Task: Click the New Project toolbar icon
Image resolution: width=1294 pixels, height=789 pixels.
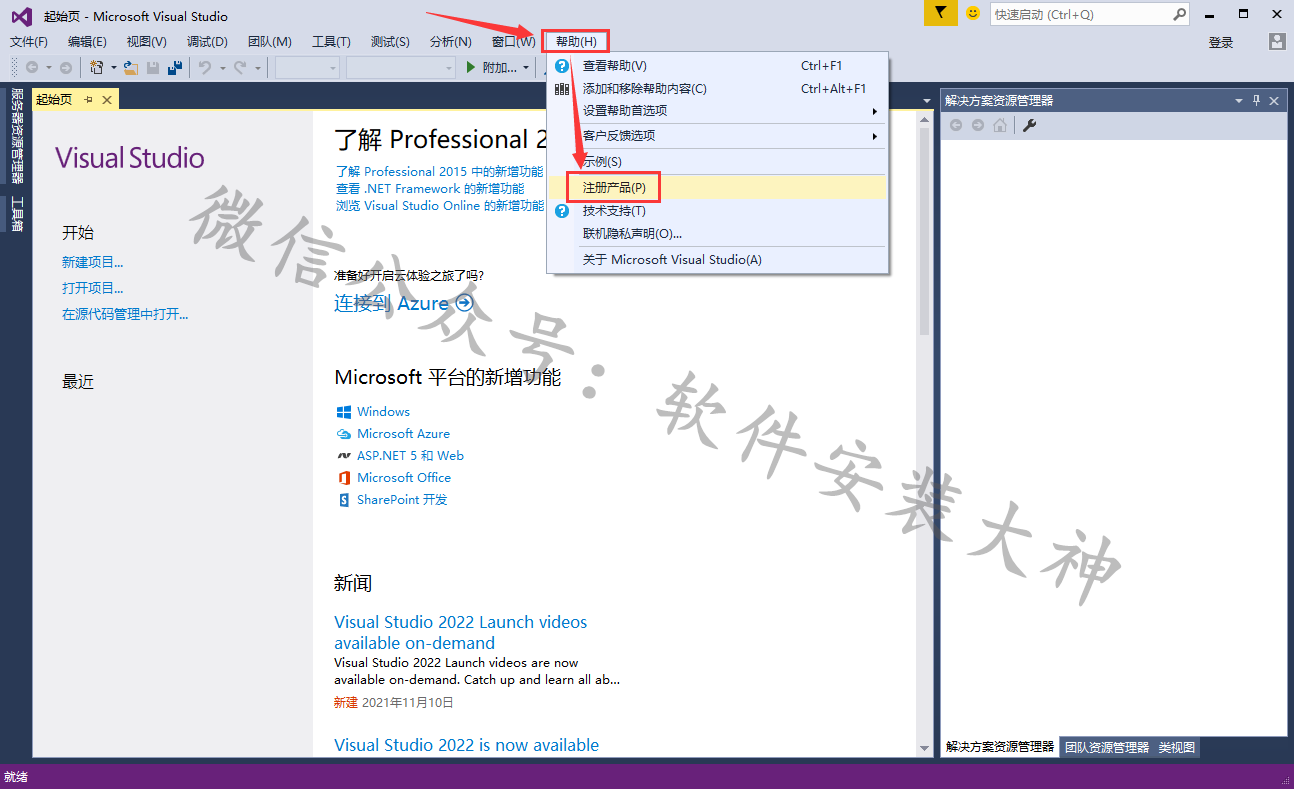Action: tap(97, 67)
